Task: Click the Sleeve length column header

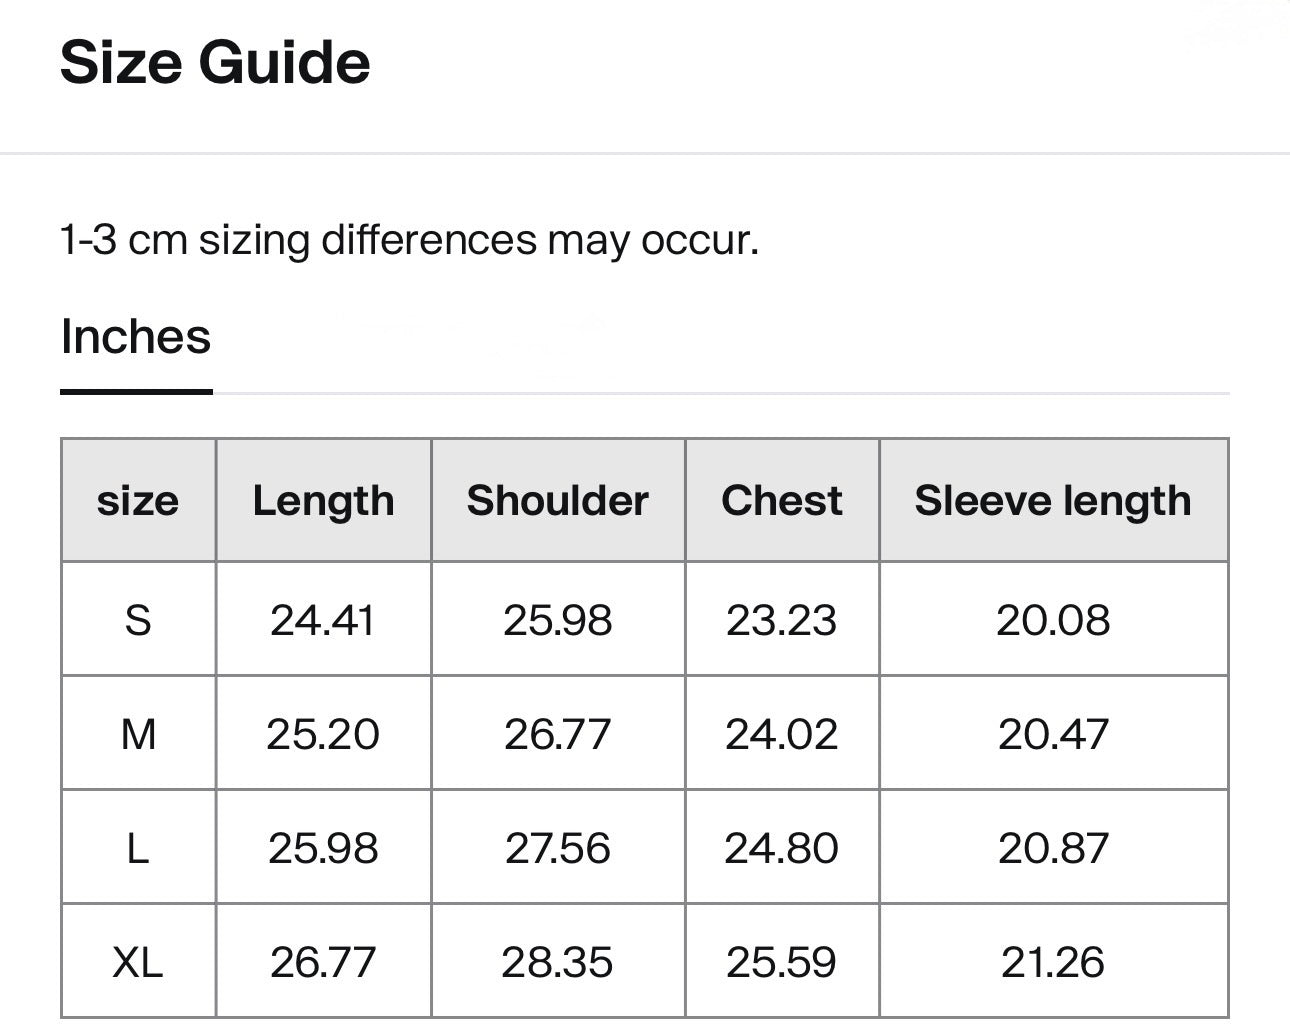Action: point(1052,500)
